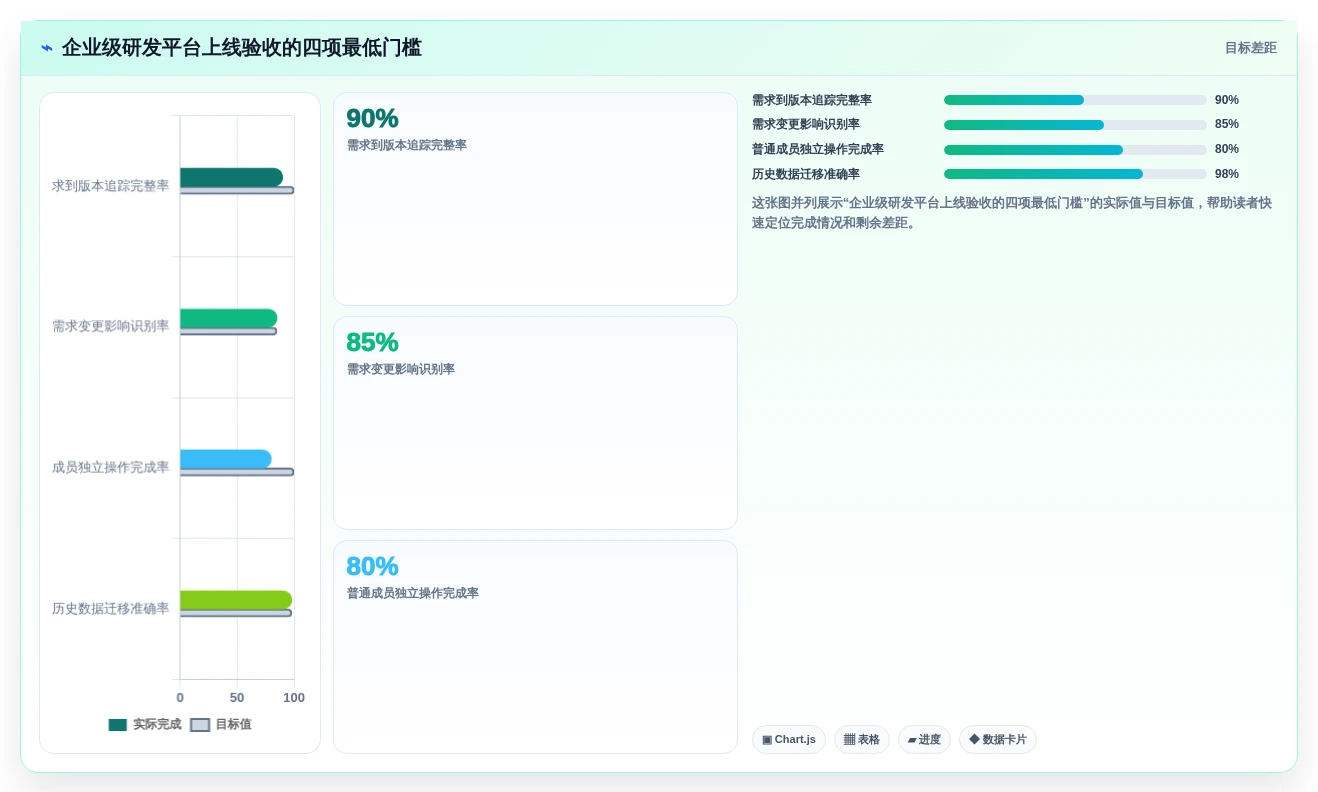Click the blue 成员独立操作完成率 chart bar
The height and width of the screenshot is (792, 1318).
(x=225, y=459)
